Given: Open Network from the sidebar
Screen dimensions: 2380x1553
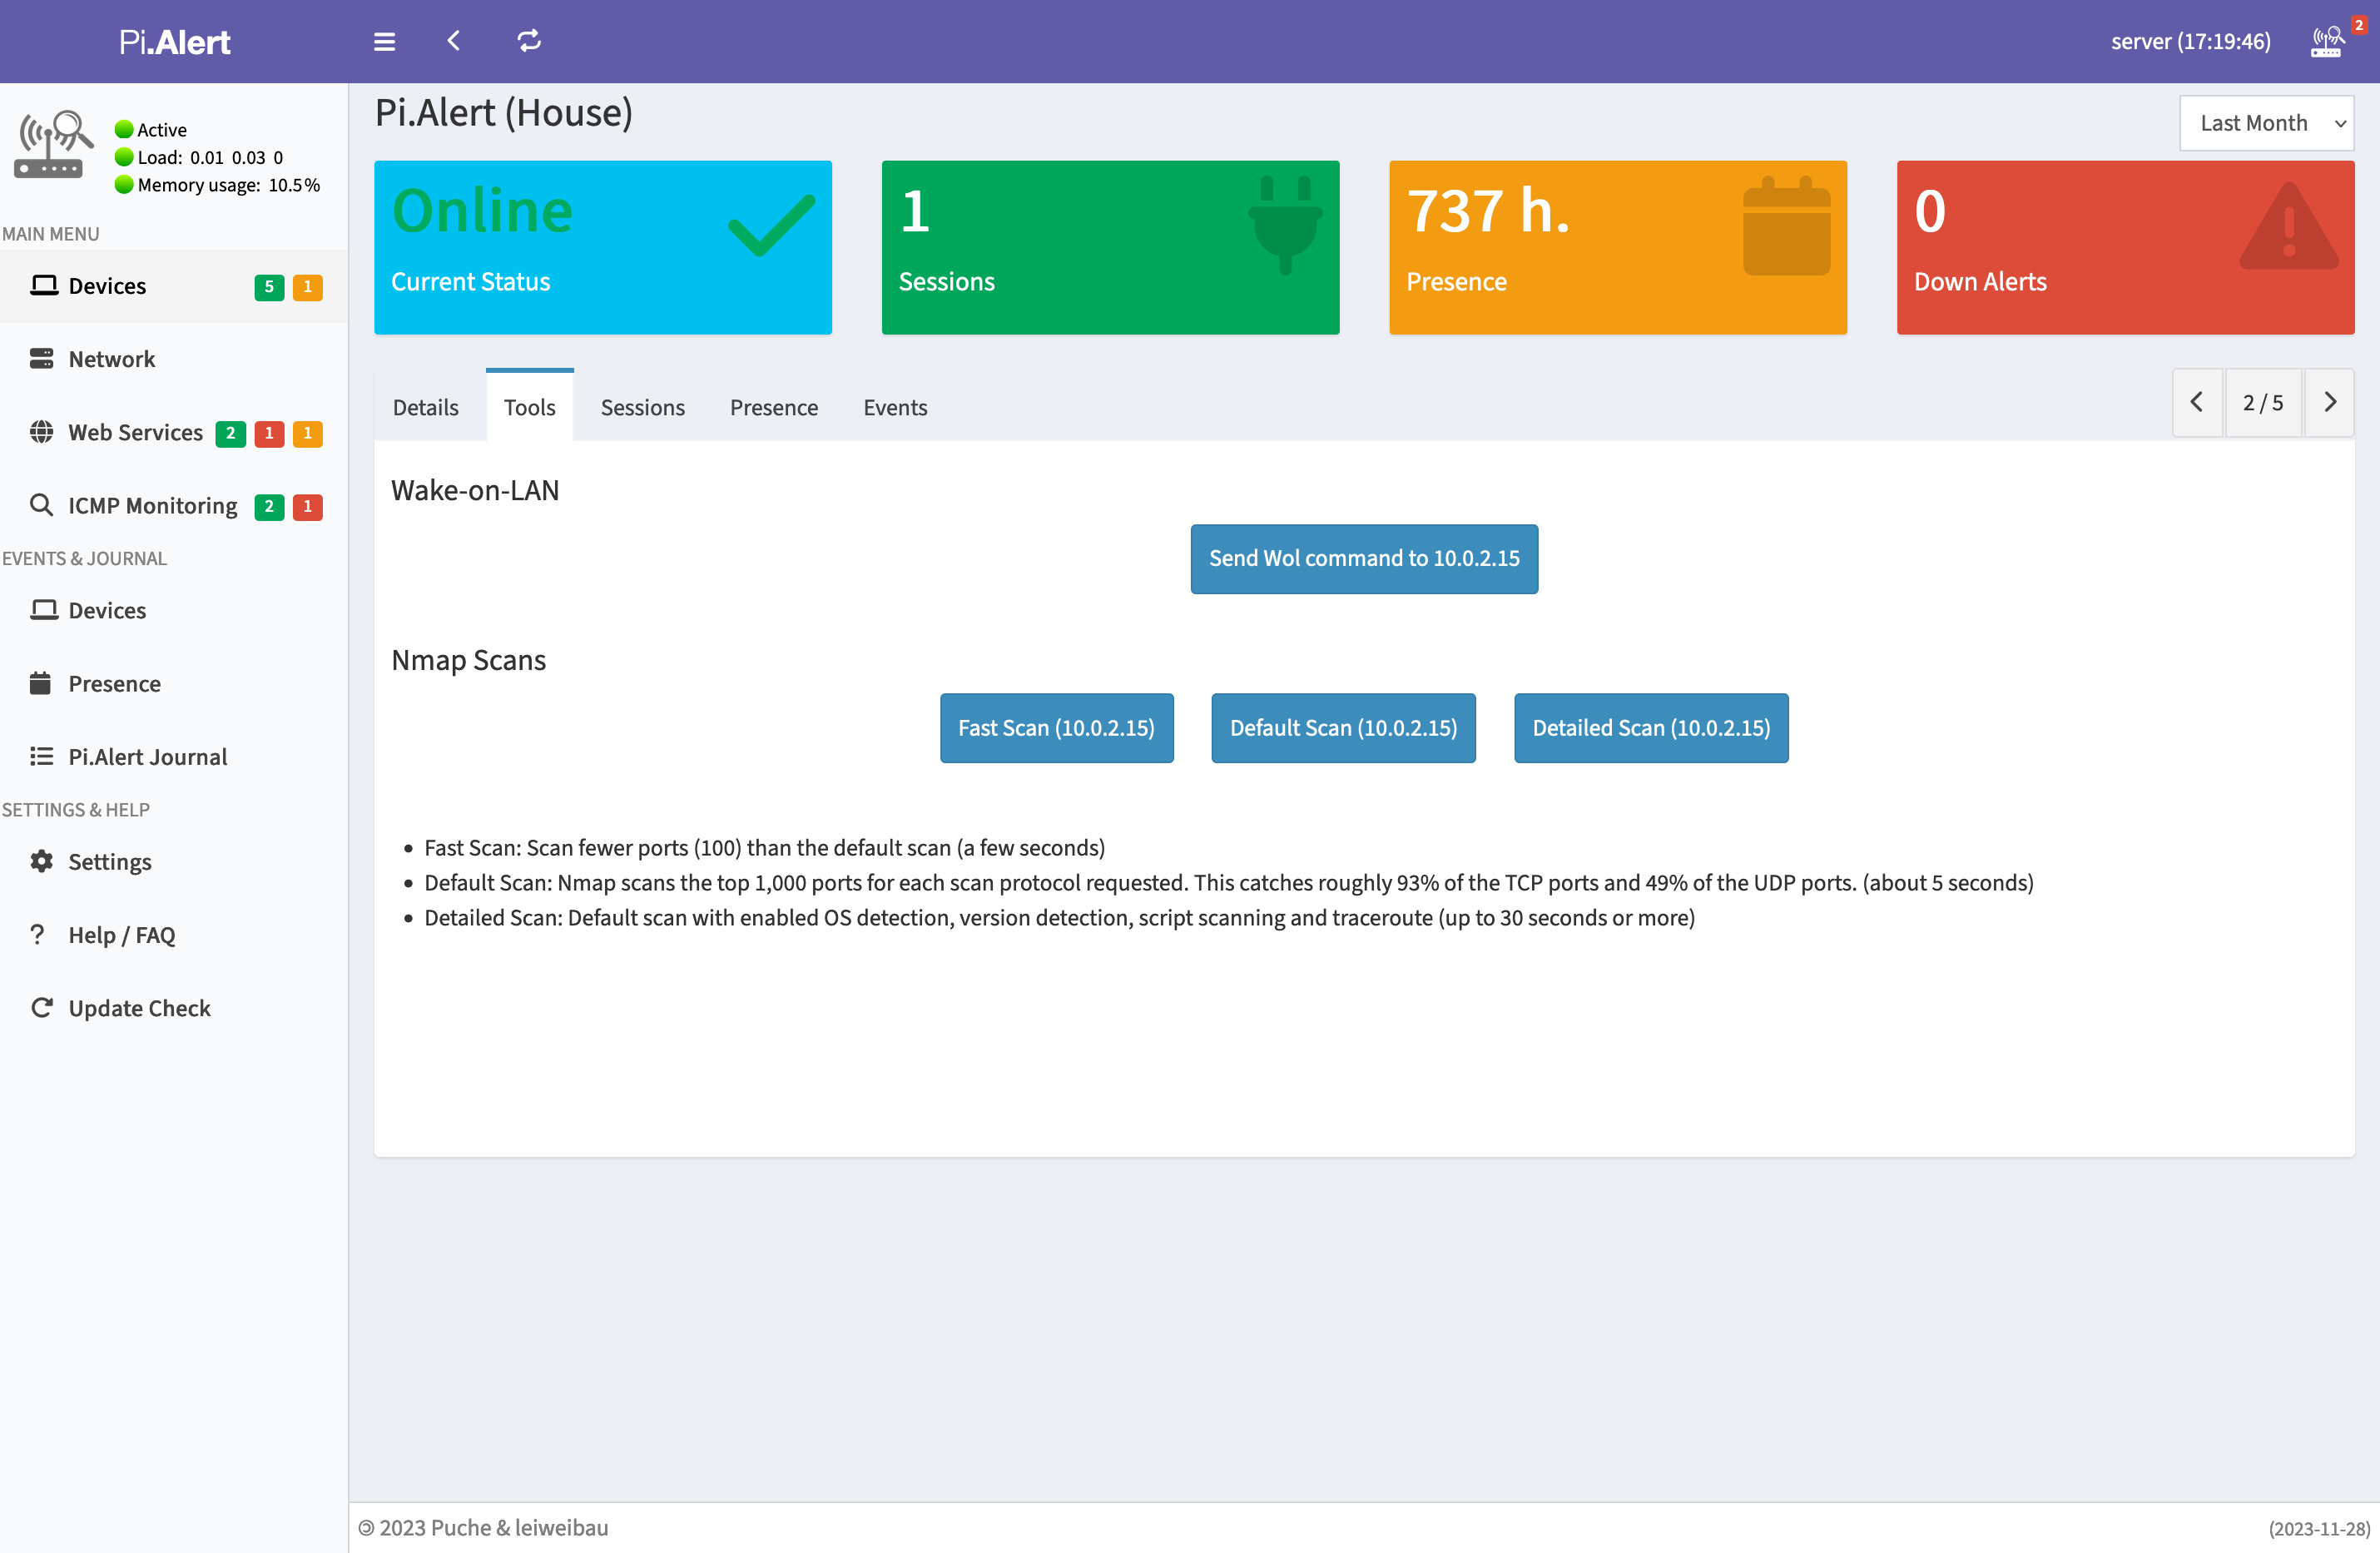Looking at the screenshot, I should coord(111,359).
